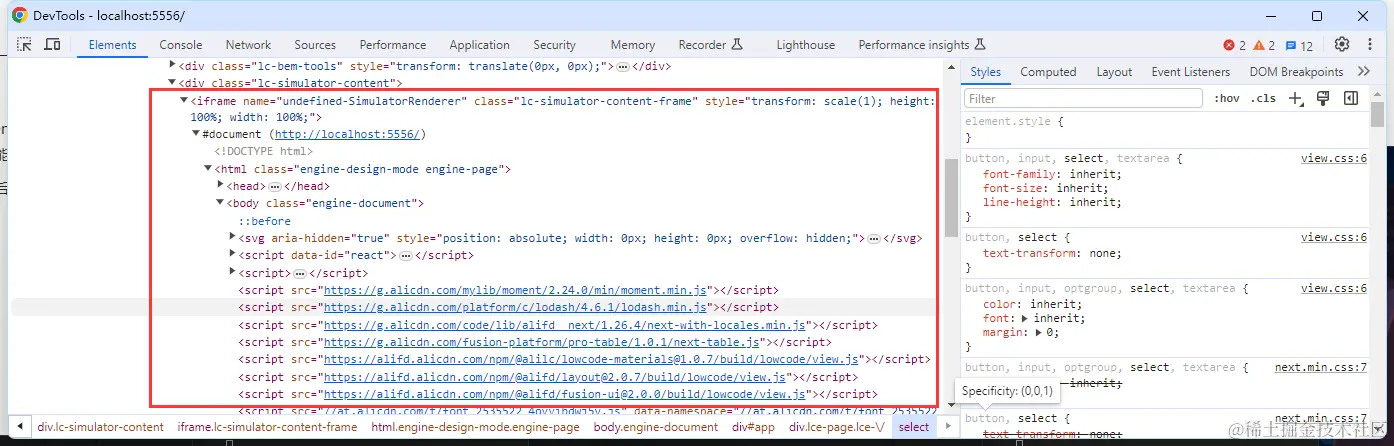Click the red errors count badge
The height and width of the screenshot is (446, 1394).
1235,45
